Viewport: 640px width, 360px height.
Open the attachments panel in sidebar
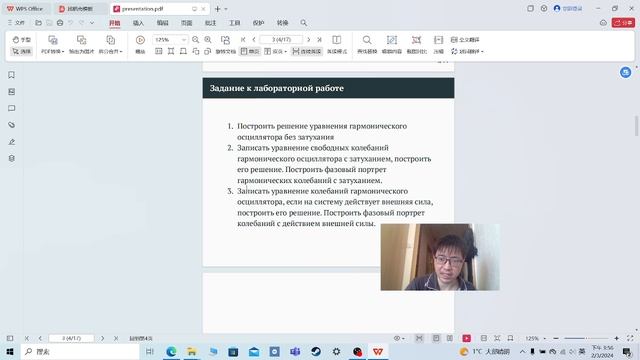click(x=11, y=125)
